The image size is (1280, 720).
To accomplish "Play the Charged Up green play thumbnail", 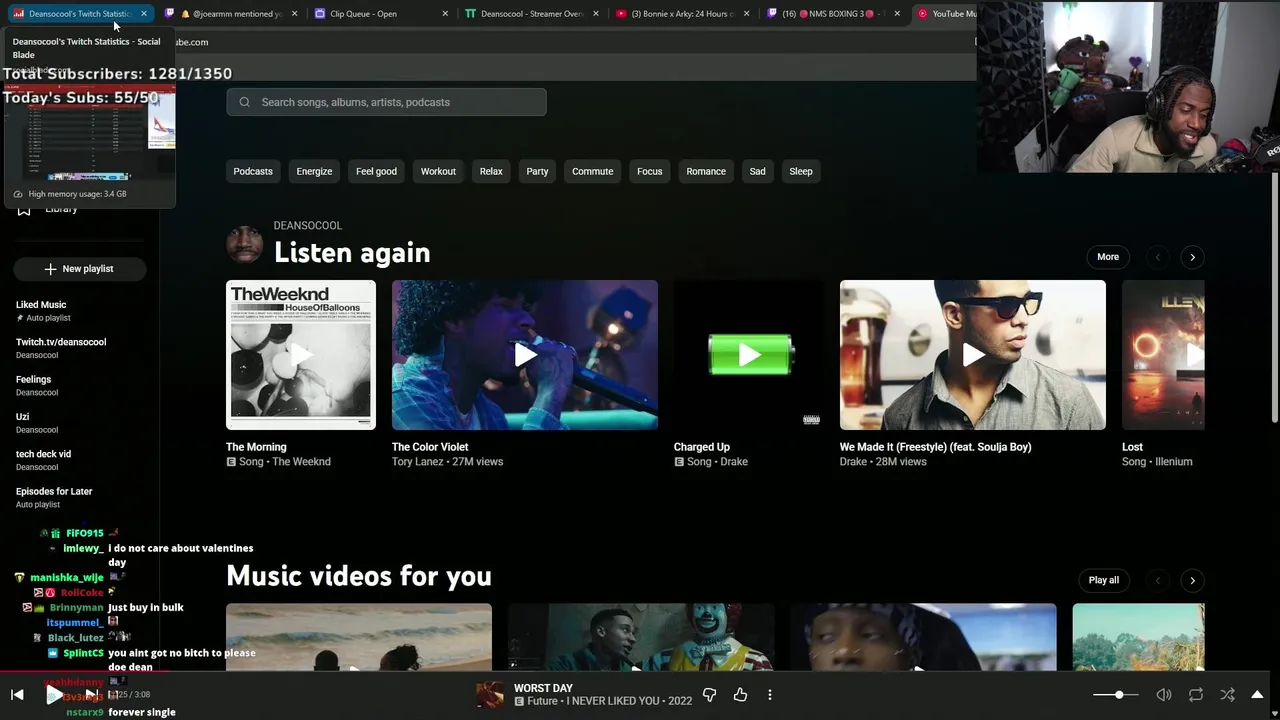I will 749,355.
